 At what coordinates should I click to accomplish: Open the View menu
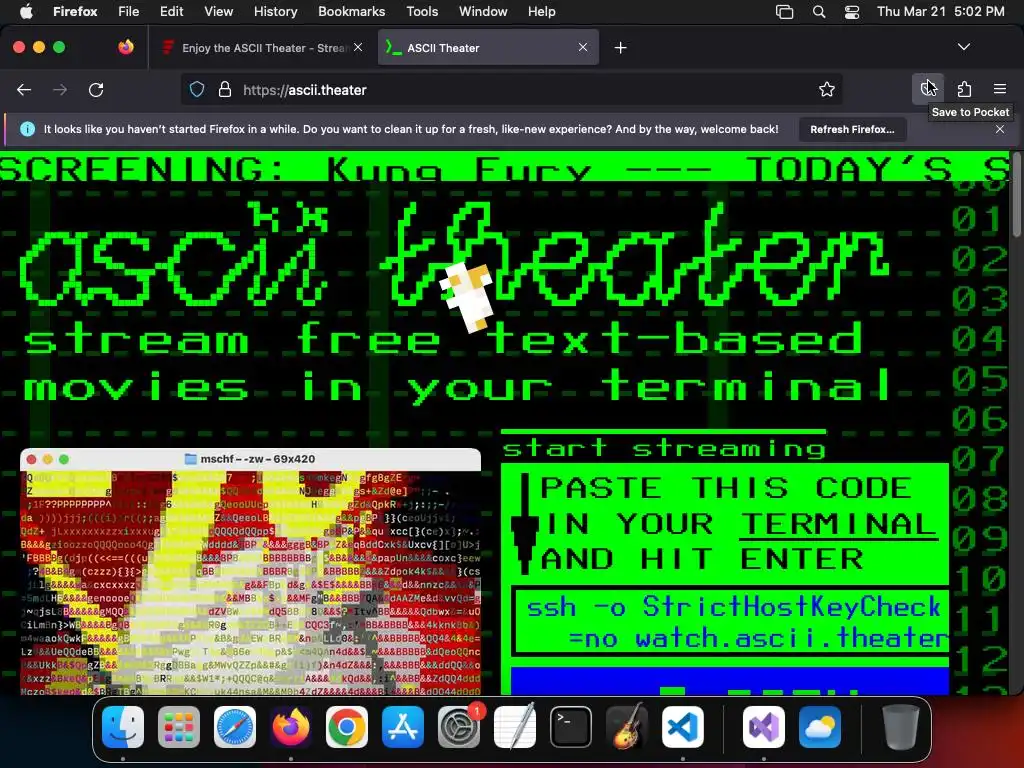[218, 11]
